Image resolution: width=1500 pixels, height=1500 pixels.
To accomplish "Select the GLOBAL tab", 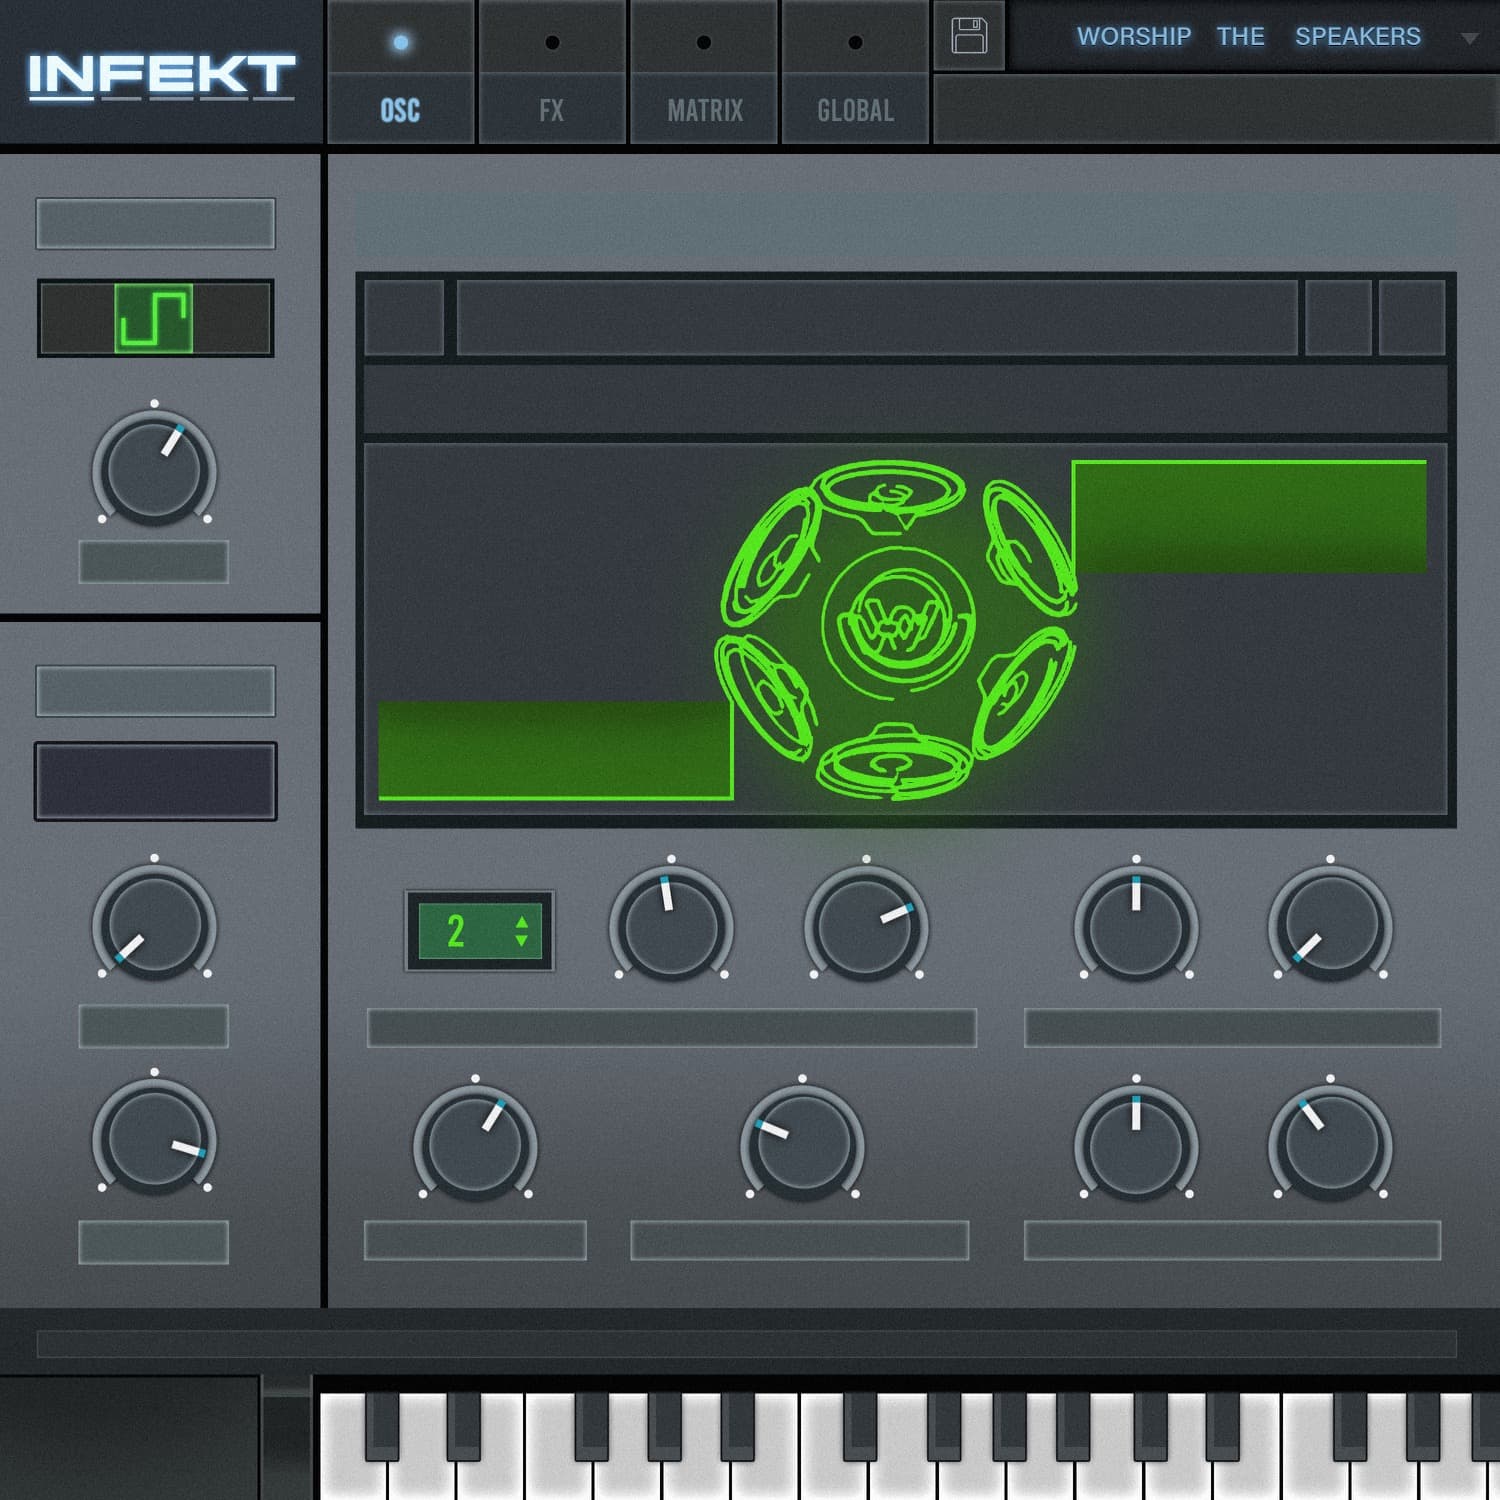I will [x=855, y=110].
